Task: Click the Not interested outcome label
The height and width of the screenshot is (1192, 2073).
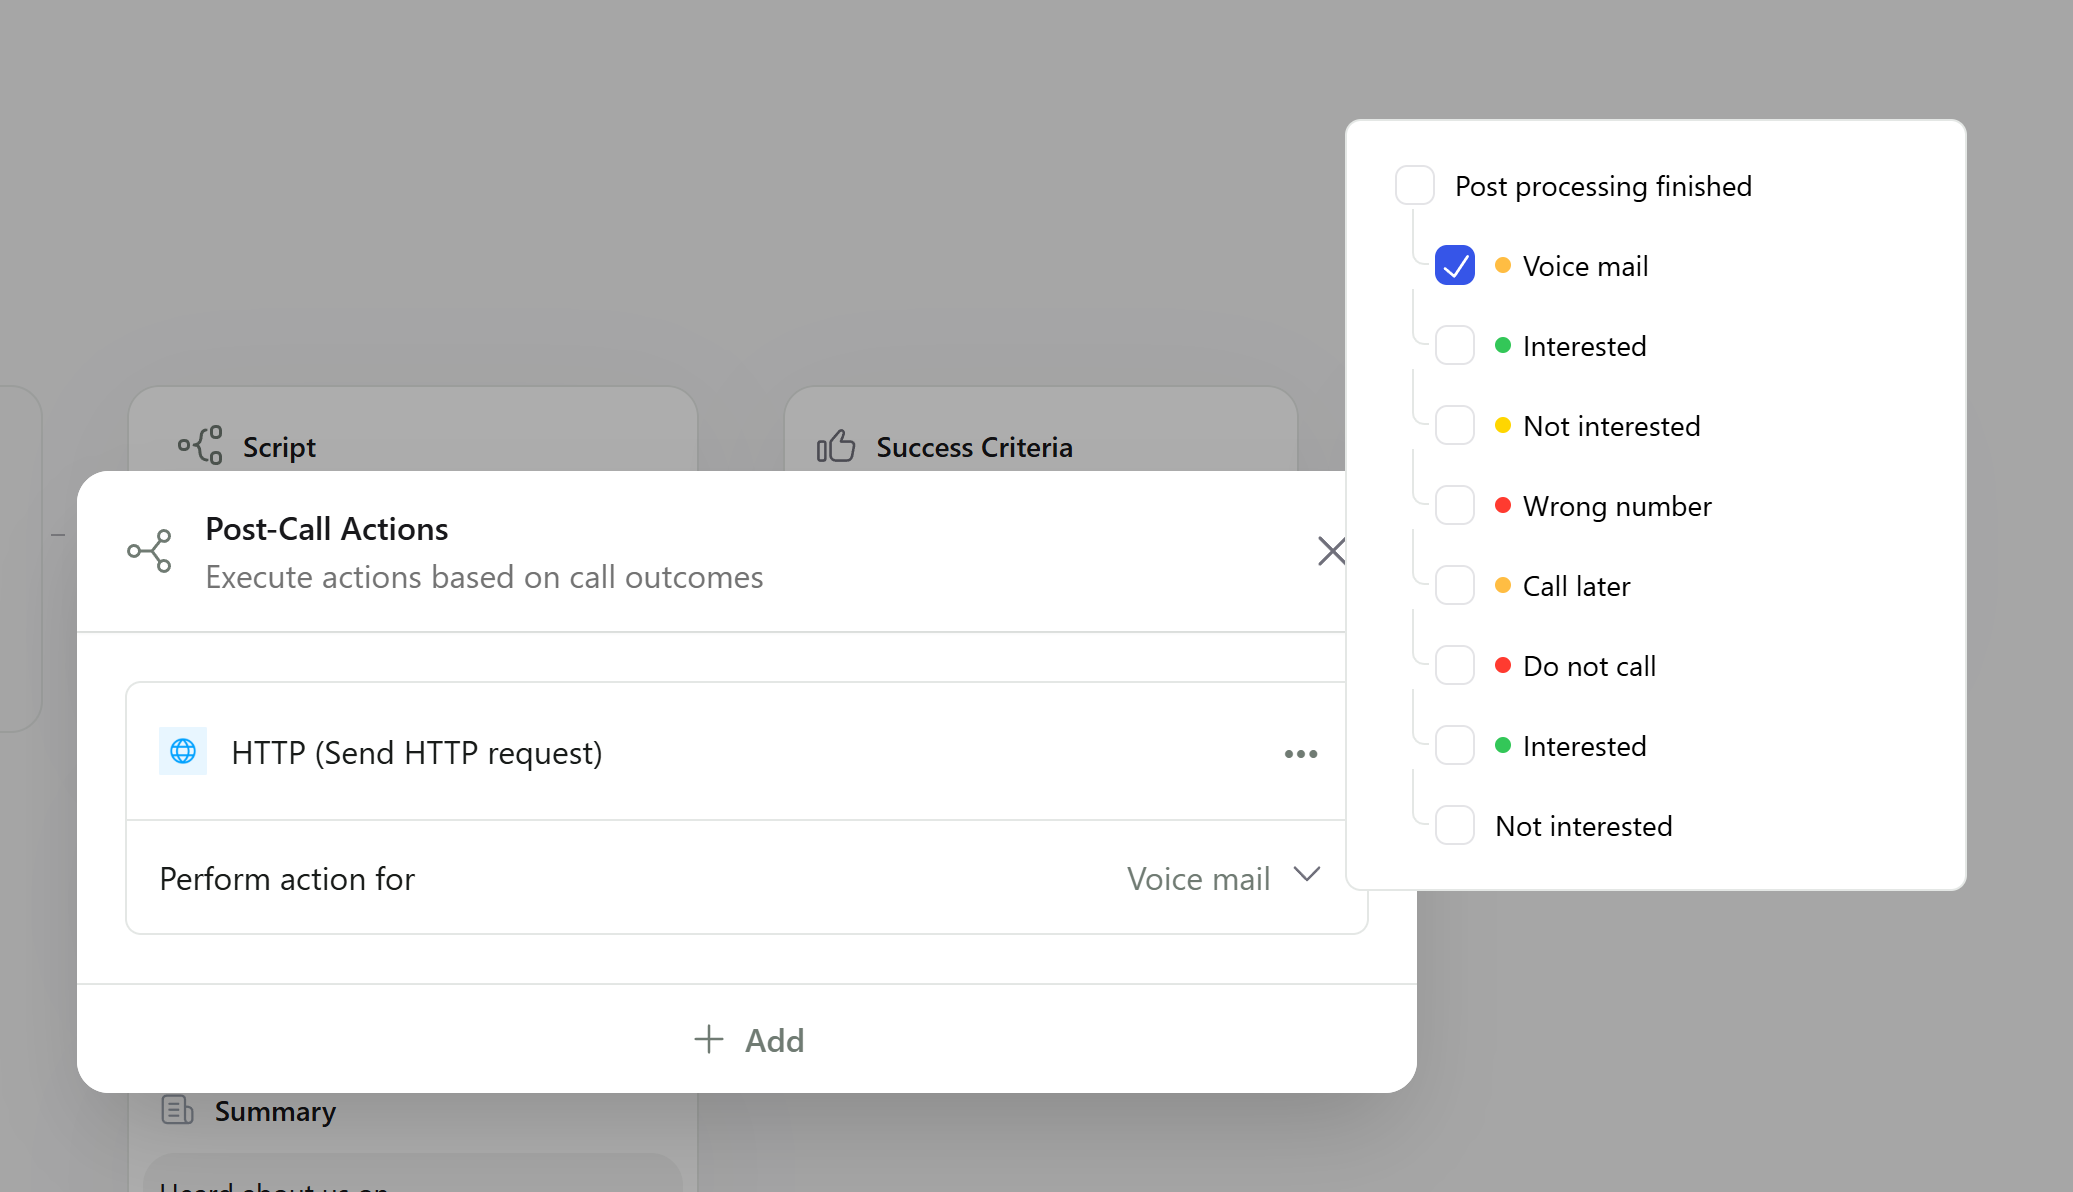Action: tap(1610, 425)
